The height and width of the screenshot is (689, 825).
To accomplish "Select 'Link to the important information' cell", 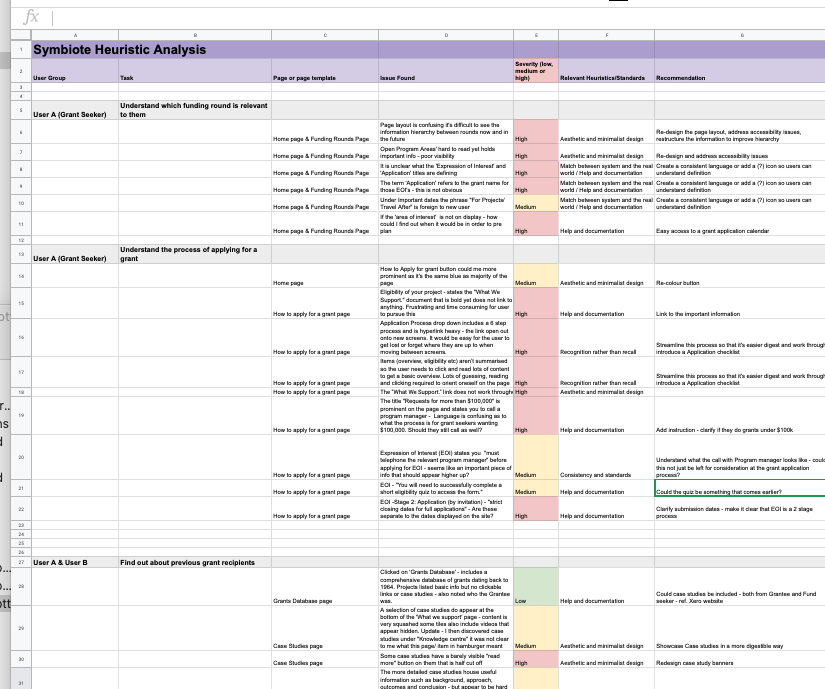I will pyautogui.click(x=740, y=303).
